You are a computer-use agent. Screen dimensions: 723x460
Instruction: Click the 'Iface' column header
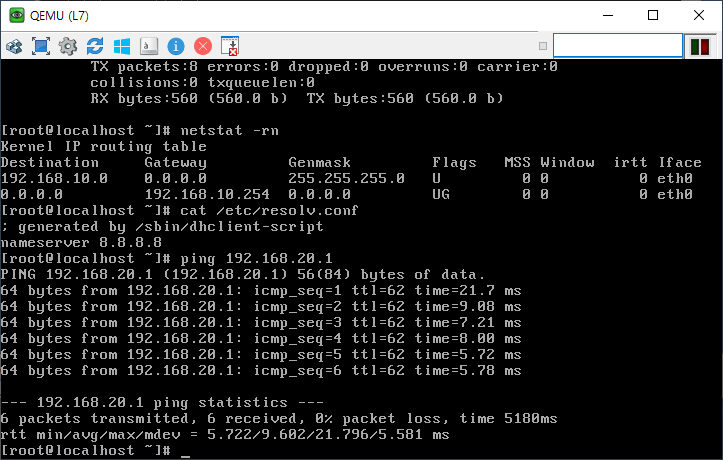click(x=680, y=162)
